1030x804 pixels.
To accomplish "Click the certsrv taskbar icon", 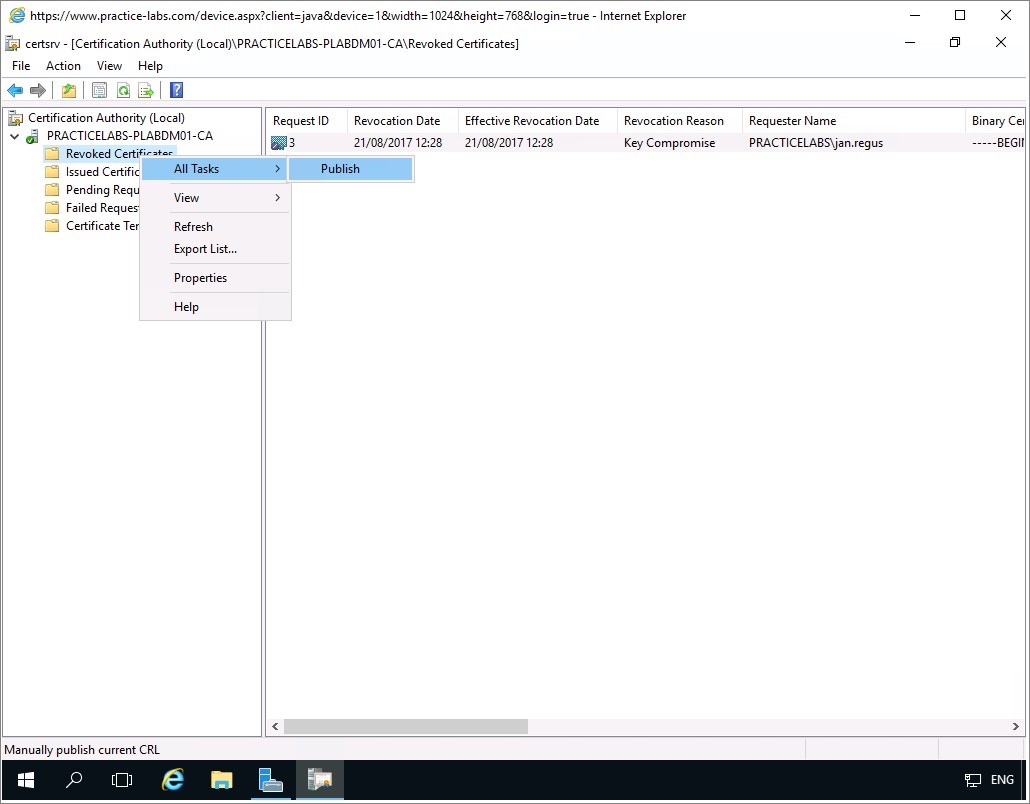I will [320, 780].
